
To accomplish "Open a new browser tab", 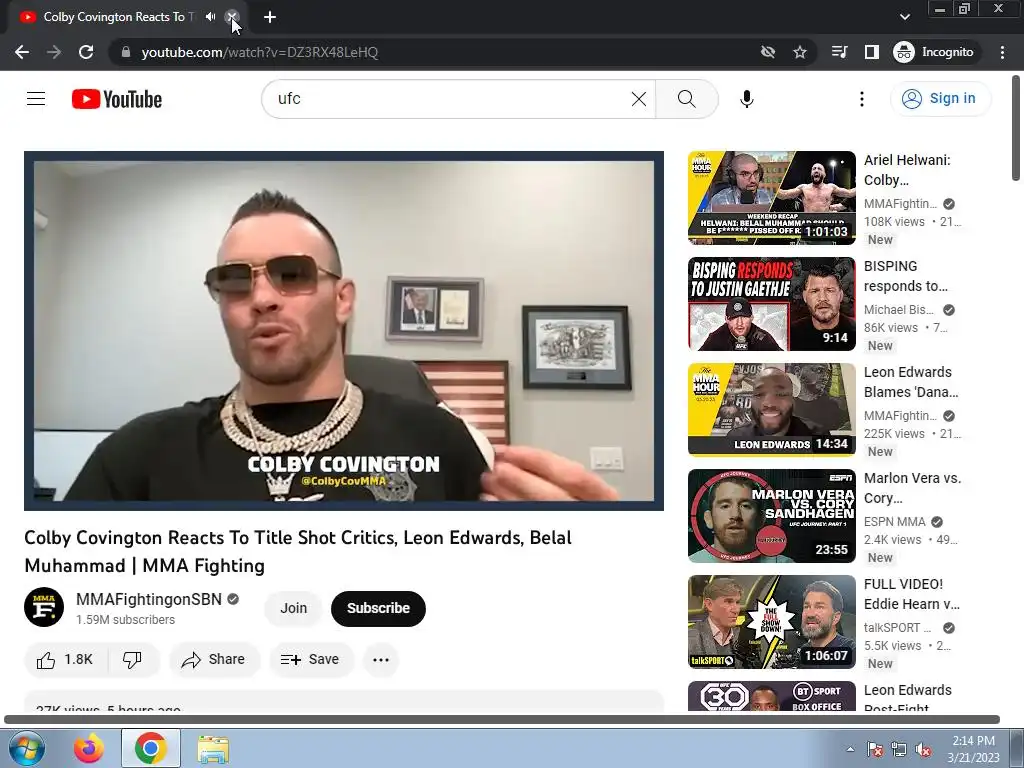I will coord(270,17).
